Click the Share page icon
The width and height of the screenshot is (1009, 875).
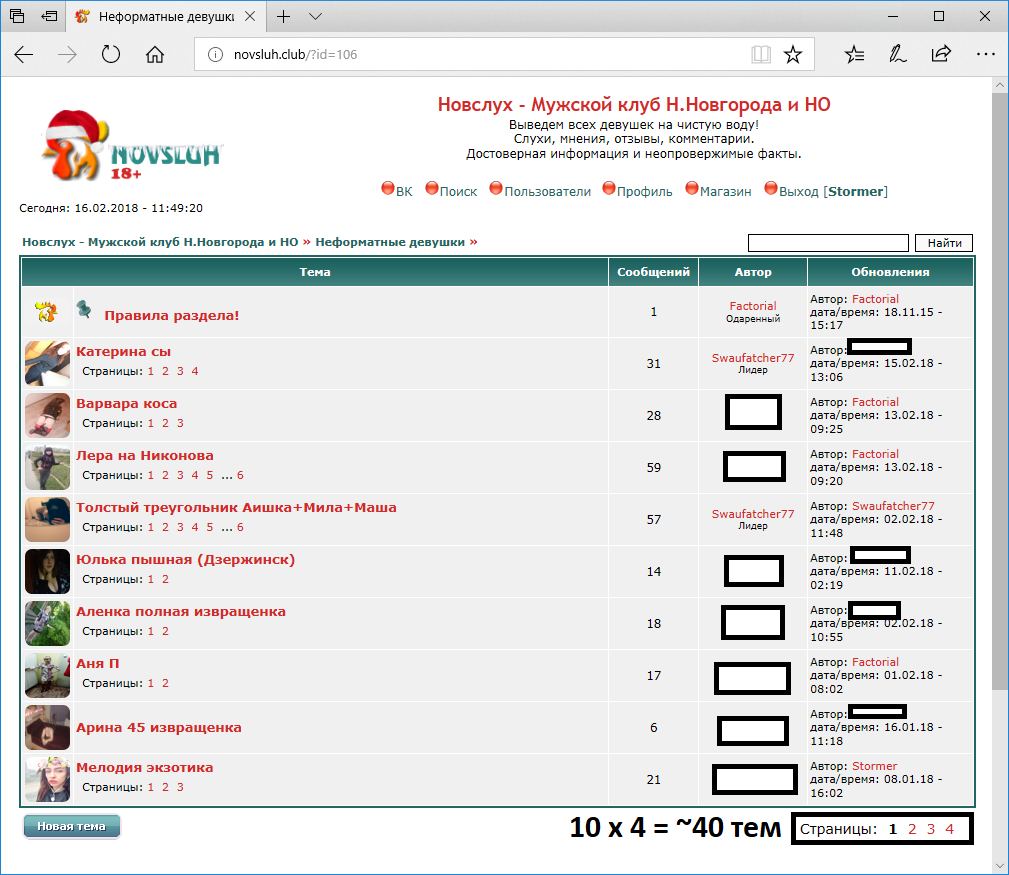click(941, 54)
